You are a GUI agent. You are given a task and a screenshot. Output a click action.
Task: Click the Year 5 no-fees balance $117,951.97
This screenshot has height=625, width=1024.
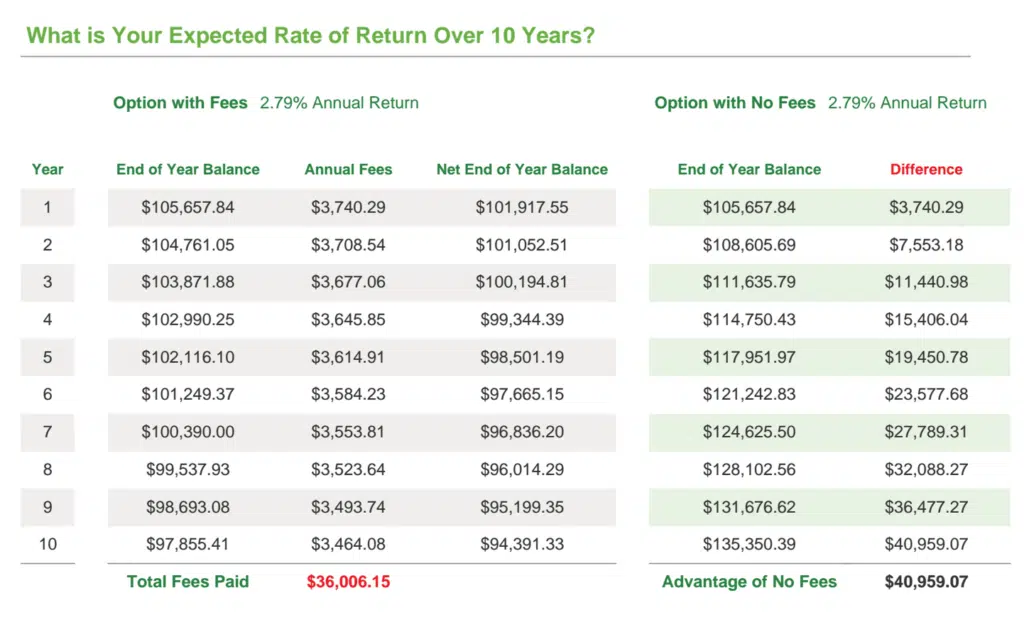749,357
